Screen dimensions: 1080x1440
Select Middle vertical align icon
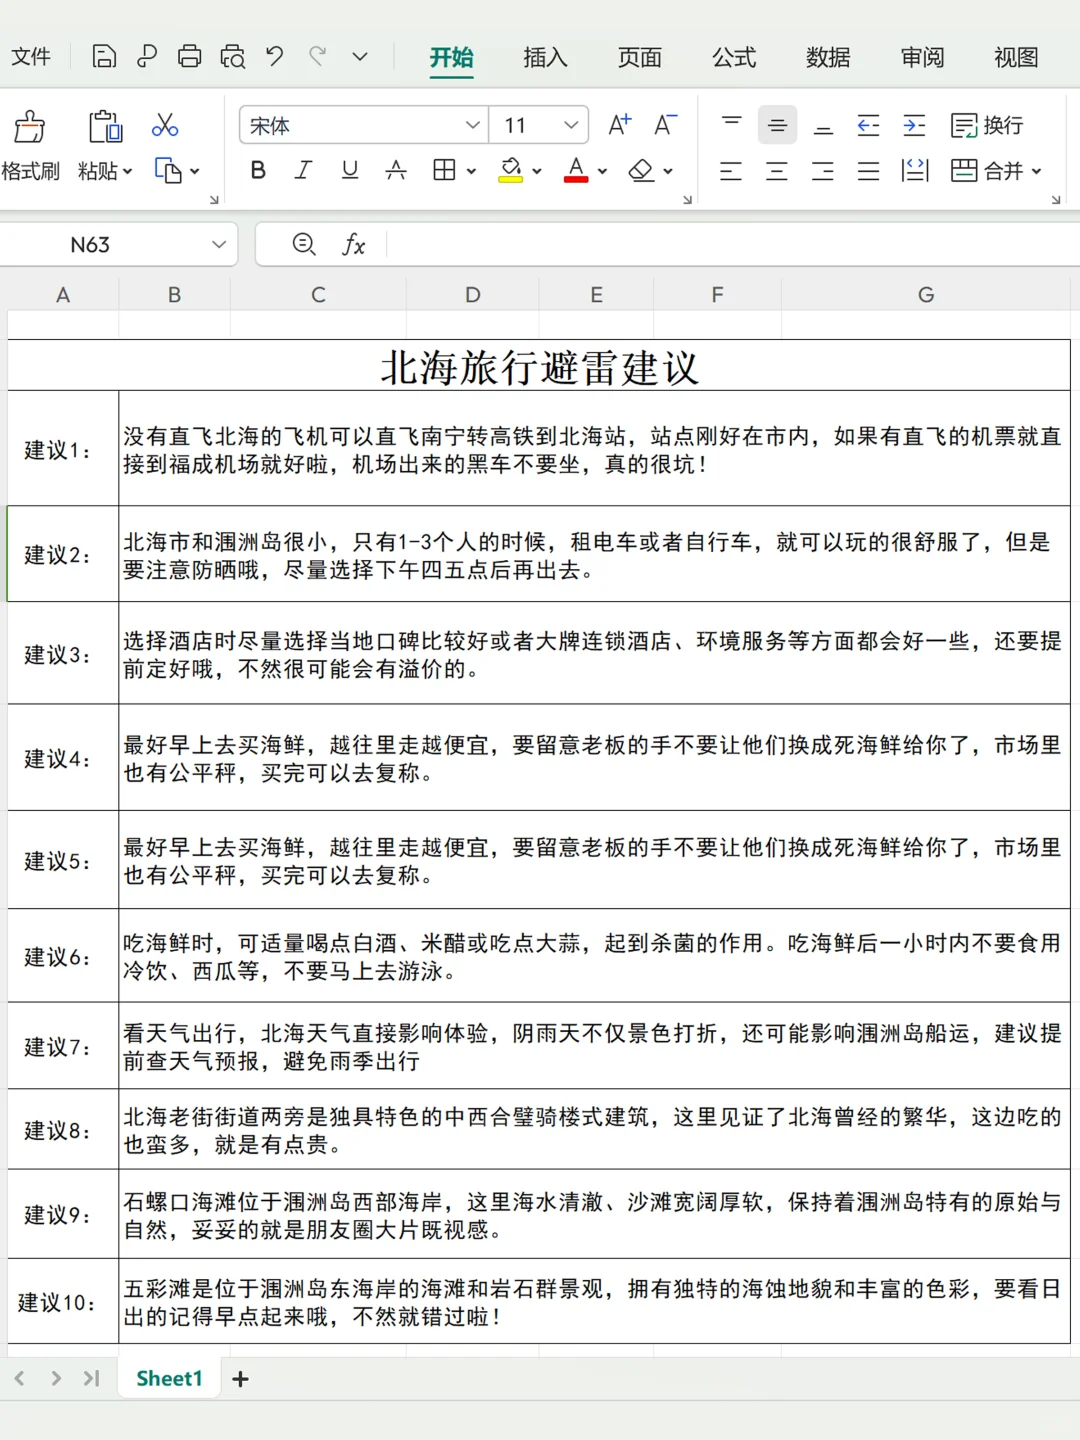click(777, 125)
